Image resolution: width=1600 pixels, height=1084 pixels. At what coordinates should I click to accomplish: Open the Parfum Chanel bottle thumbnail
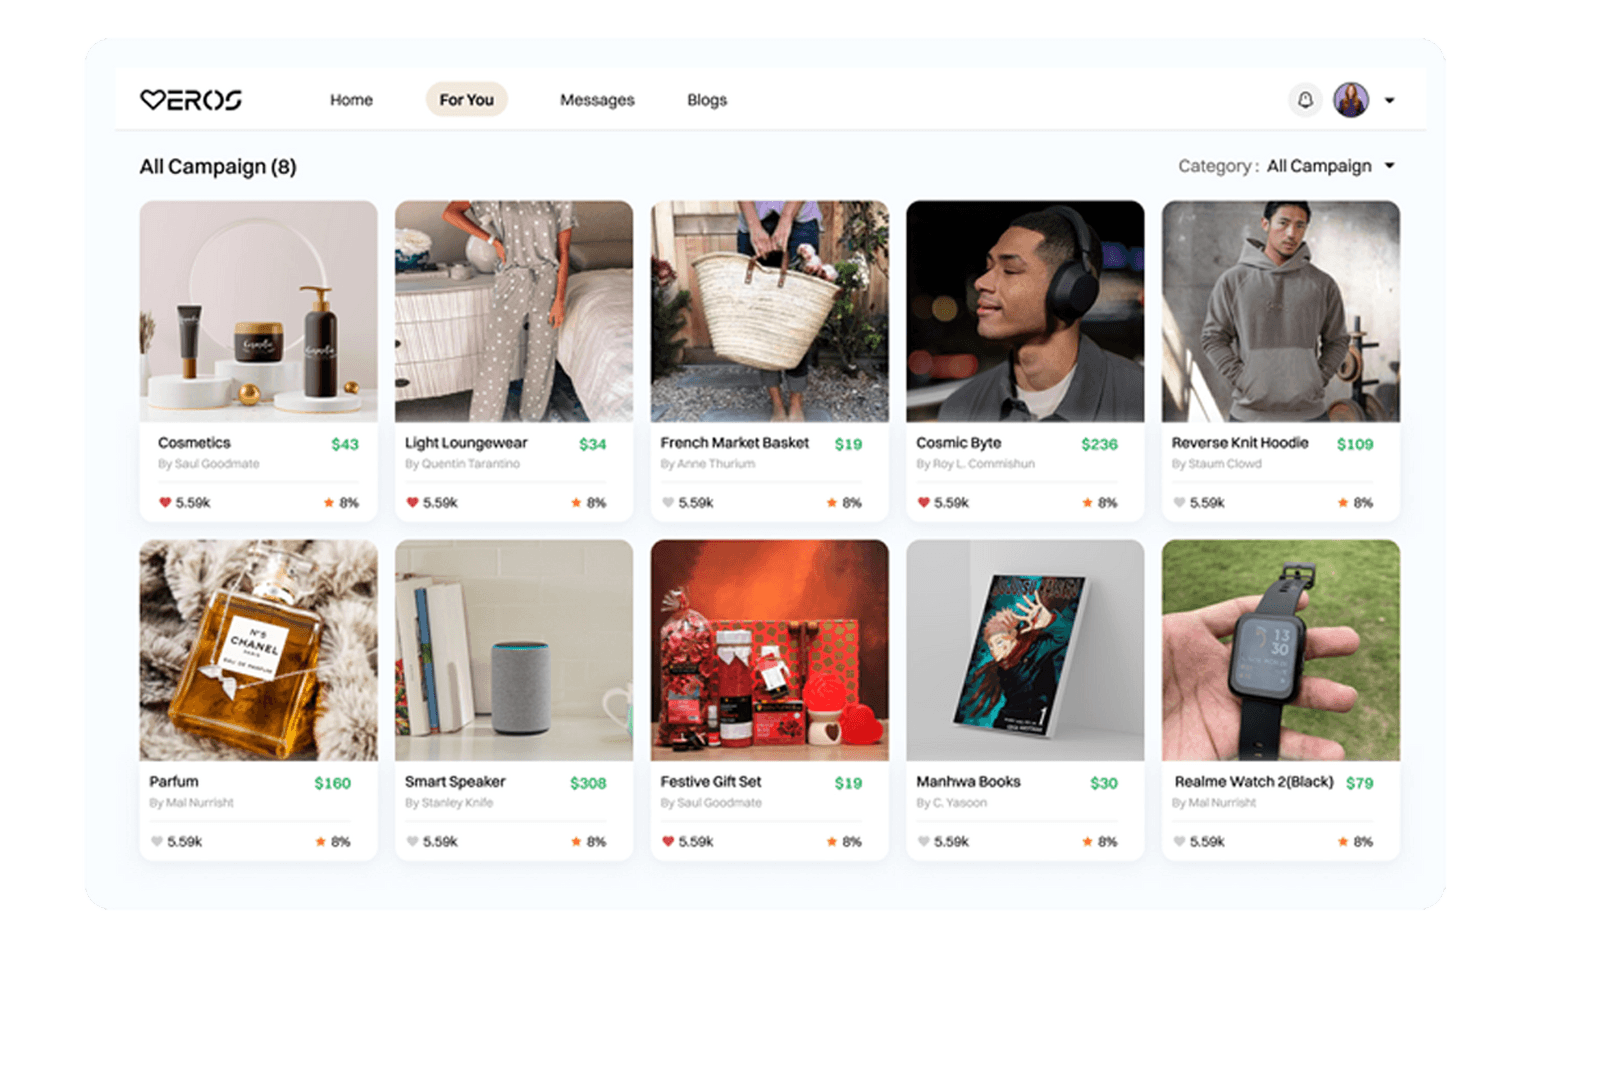click(258, 650)
